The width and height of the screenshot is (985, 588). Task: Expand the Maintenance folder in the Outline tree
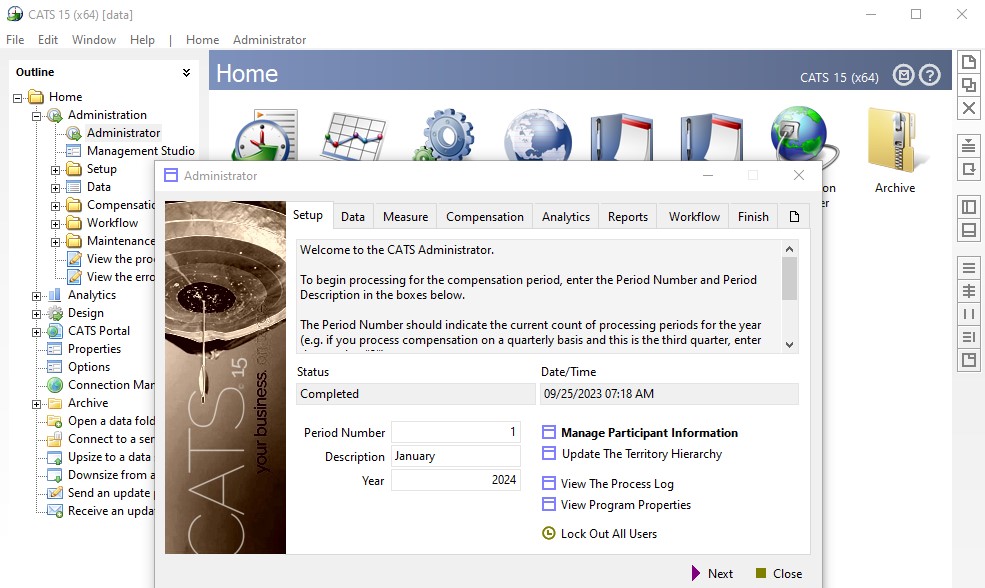[x=55, y=242]
